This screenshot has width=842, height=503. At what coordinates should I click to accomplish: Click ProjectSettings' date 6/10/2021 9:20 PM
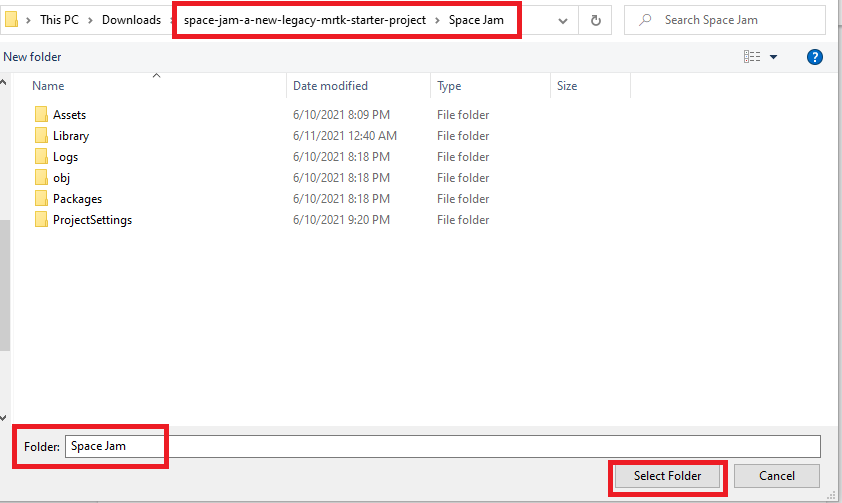(341, 220)
